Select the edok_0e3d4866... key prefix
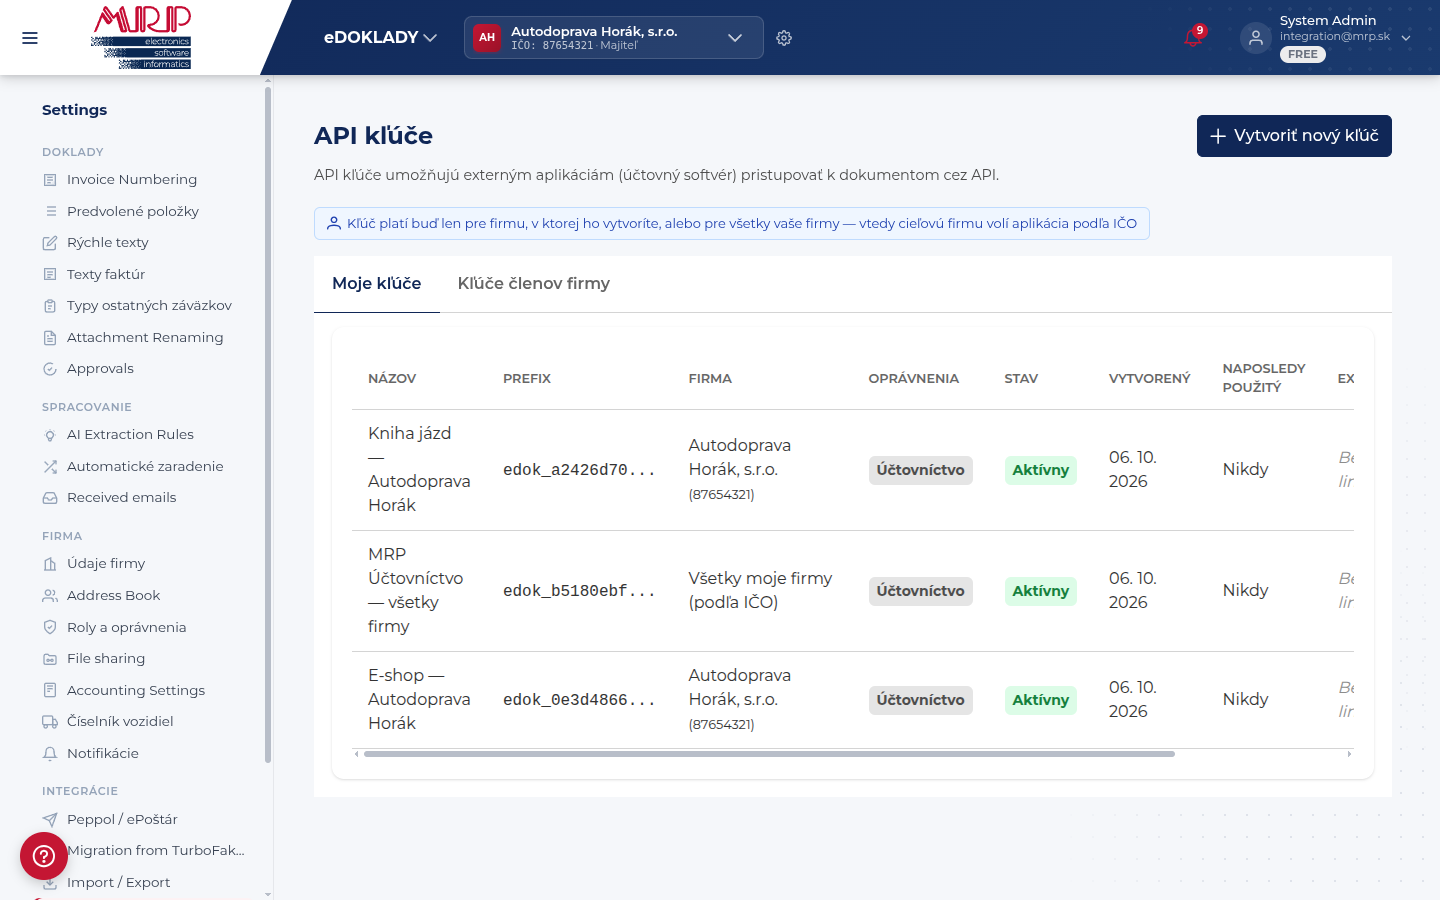The height and width of the screenshot is (900, 1440). pyautogui.click(x=579, y=700)
